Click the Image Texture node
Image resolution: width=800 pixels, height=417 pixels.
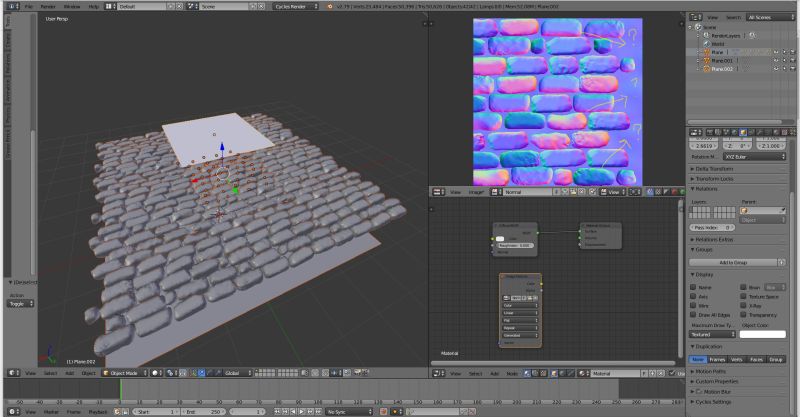click(520, 311)
